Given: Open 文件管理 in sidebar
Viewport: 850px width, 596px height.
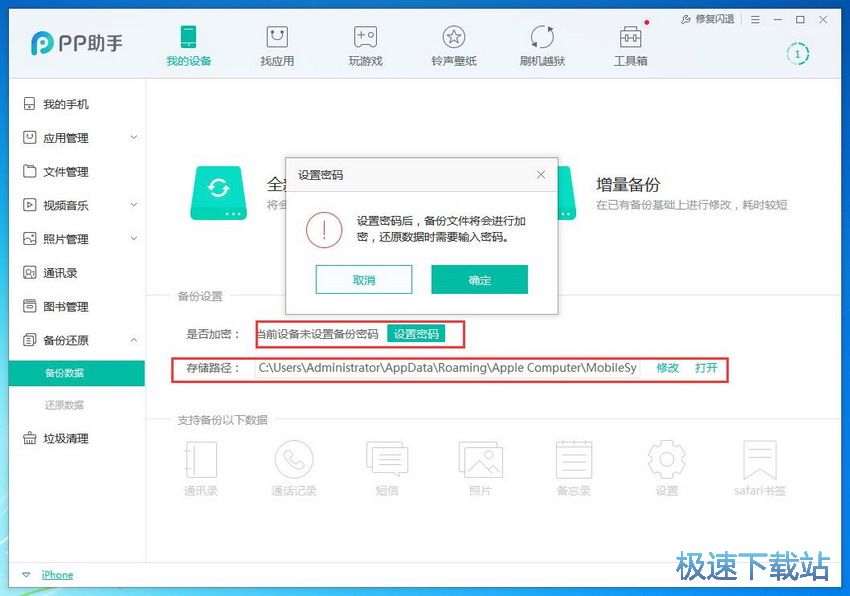Looking at the screenshot, I should [x=66, y=172].
